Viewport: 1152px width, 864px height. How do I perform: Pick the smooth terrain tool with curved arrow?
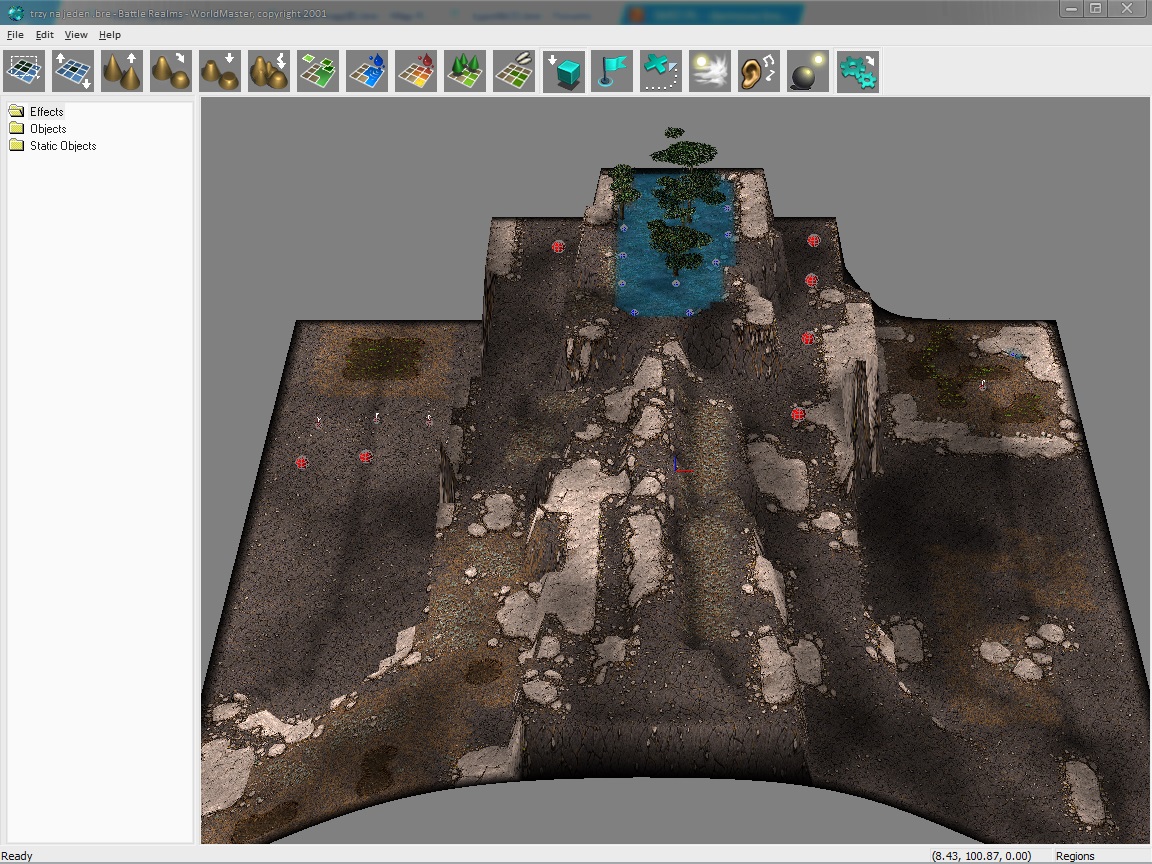pos(170,71)
